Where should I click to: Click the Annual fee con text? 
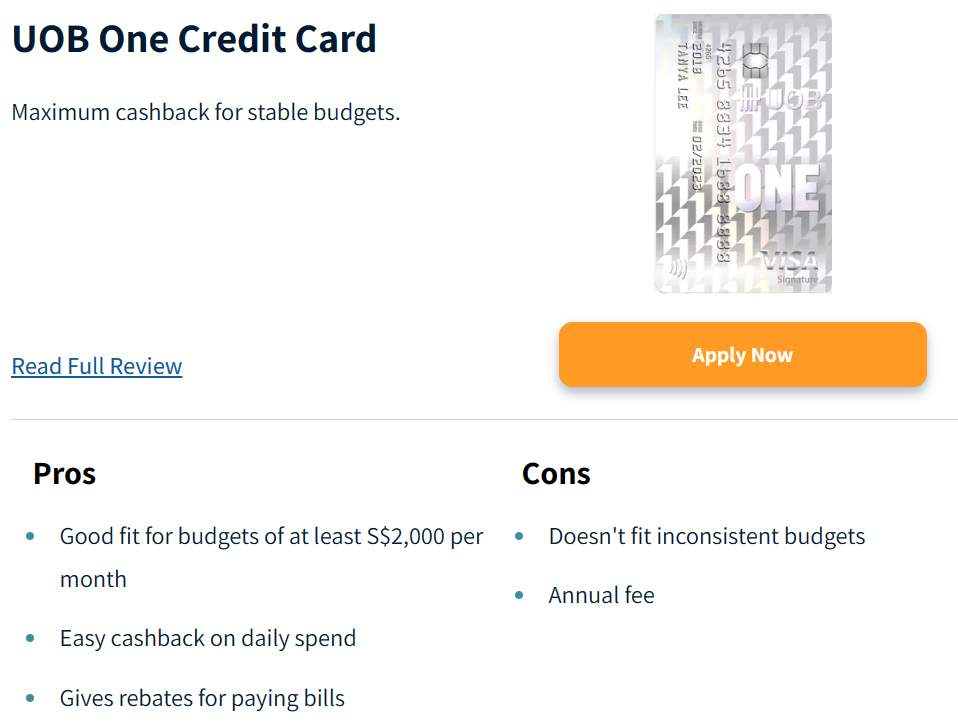(601, 596)
